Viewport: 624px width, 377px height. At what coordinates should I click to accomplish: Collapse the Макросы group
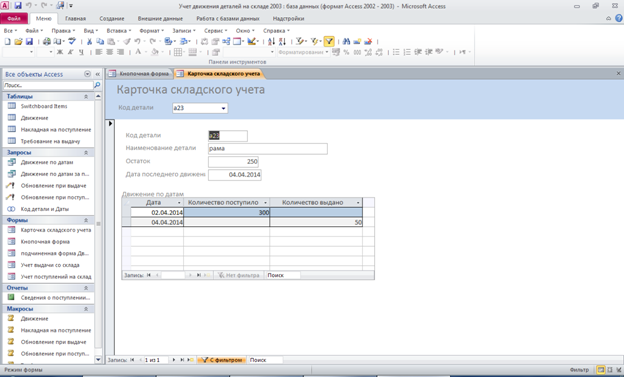(86, 309)
